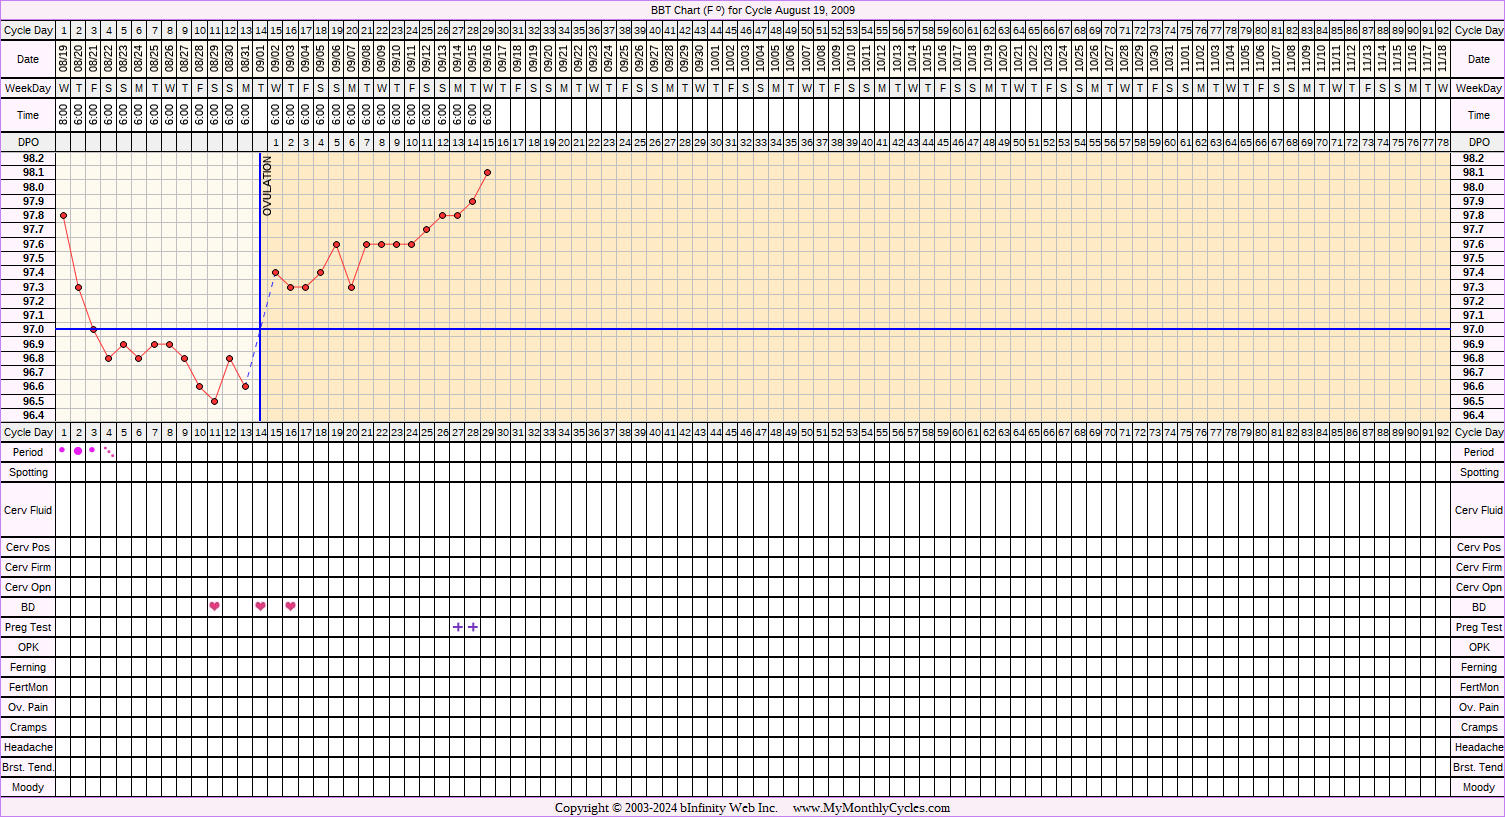
Task: Select the 97.7 temperature point on cycle day 25
Action: tap(427, 229)
